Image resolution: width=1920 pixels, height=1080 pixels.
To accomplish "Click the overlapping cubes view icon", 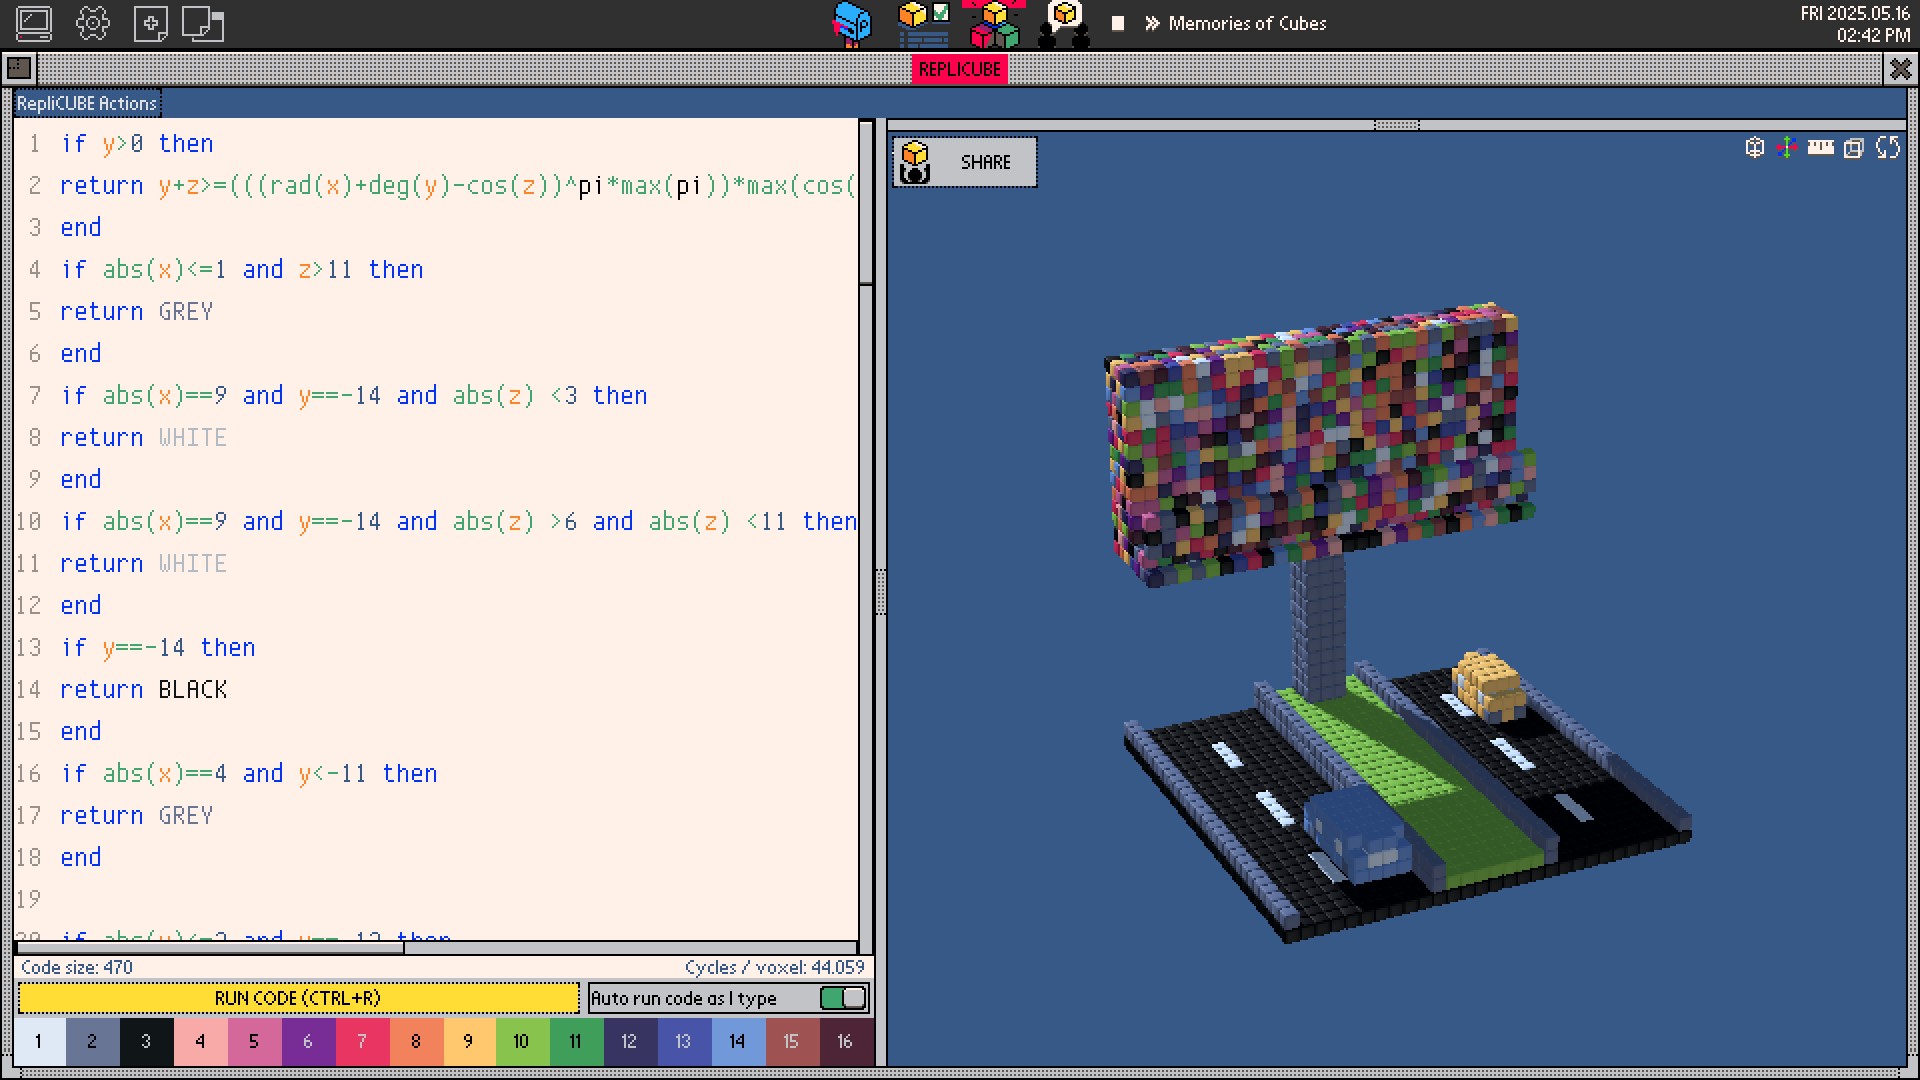I will click(1853, 148).
